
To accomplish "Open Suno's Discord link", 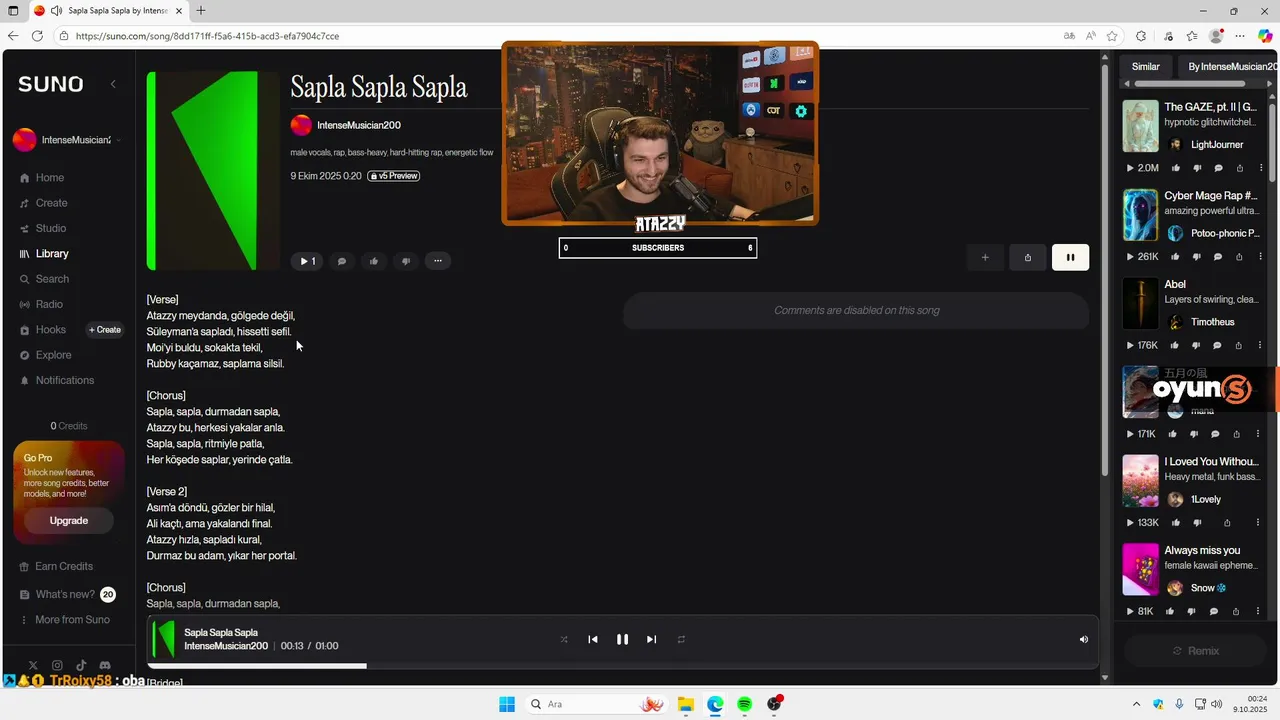I will [x=105, y=665].
